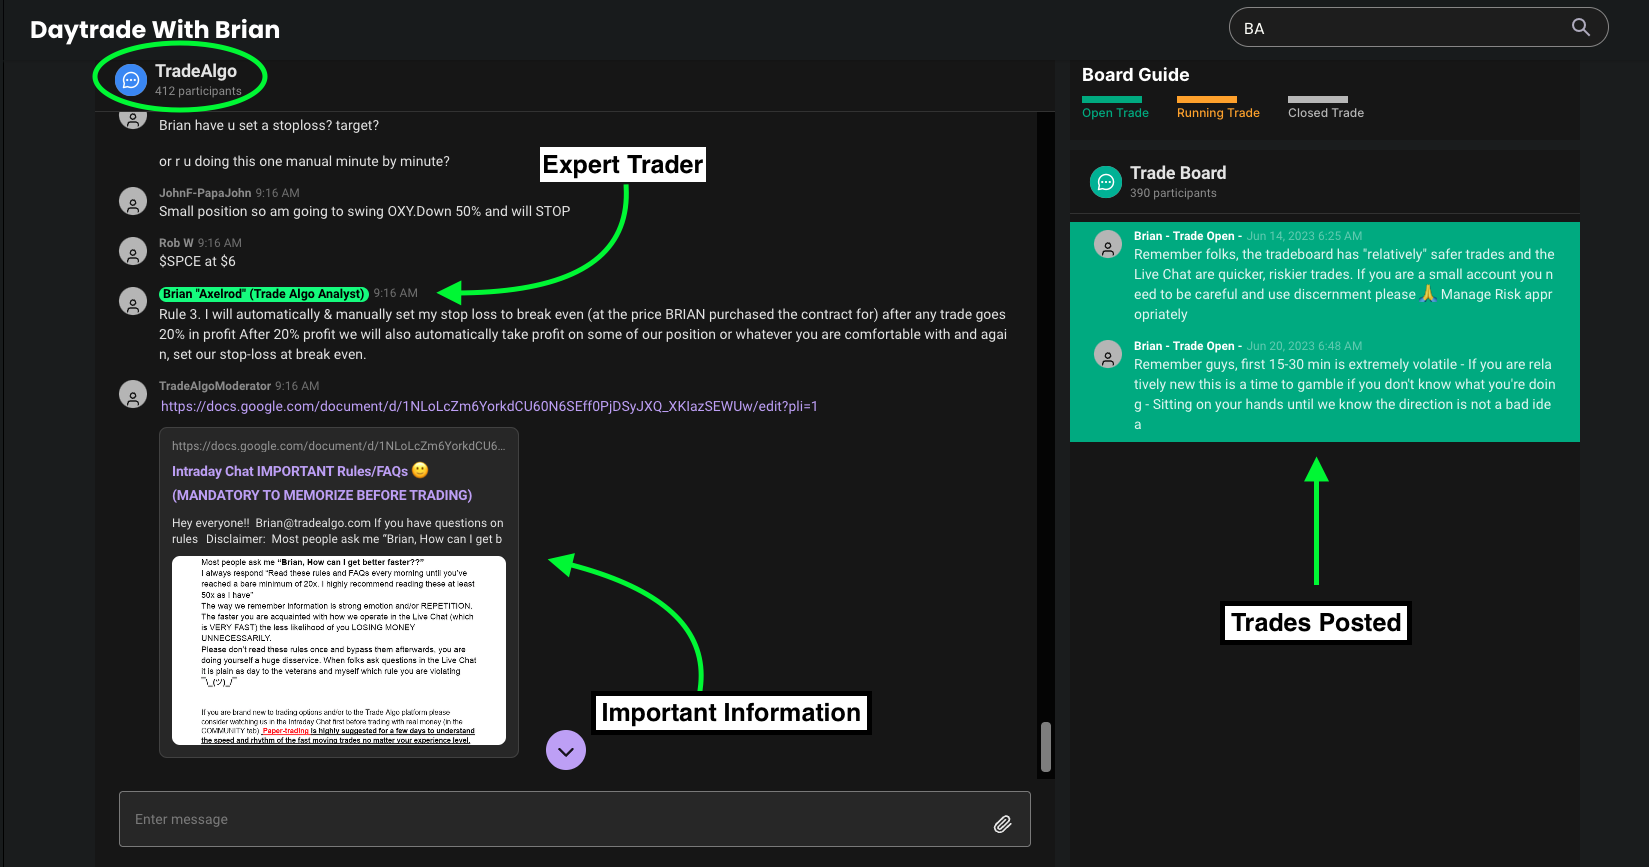Click the chat scrollbar thumb
1649x867 pixels.
[1046, 747]
